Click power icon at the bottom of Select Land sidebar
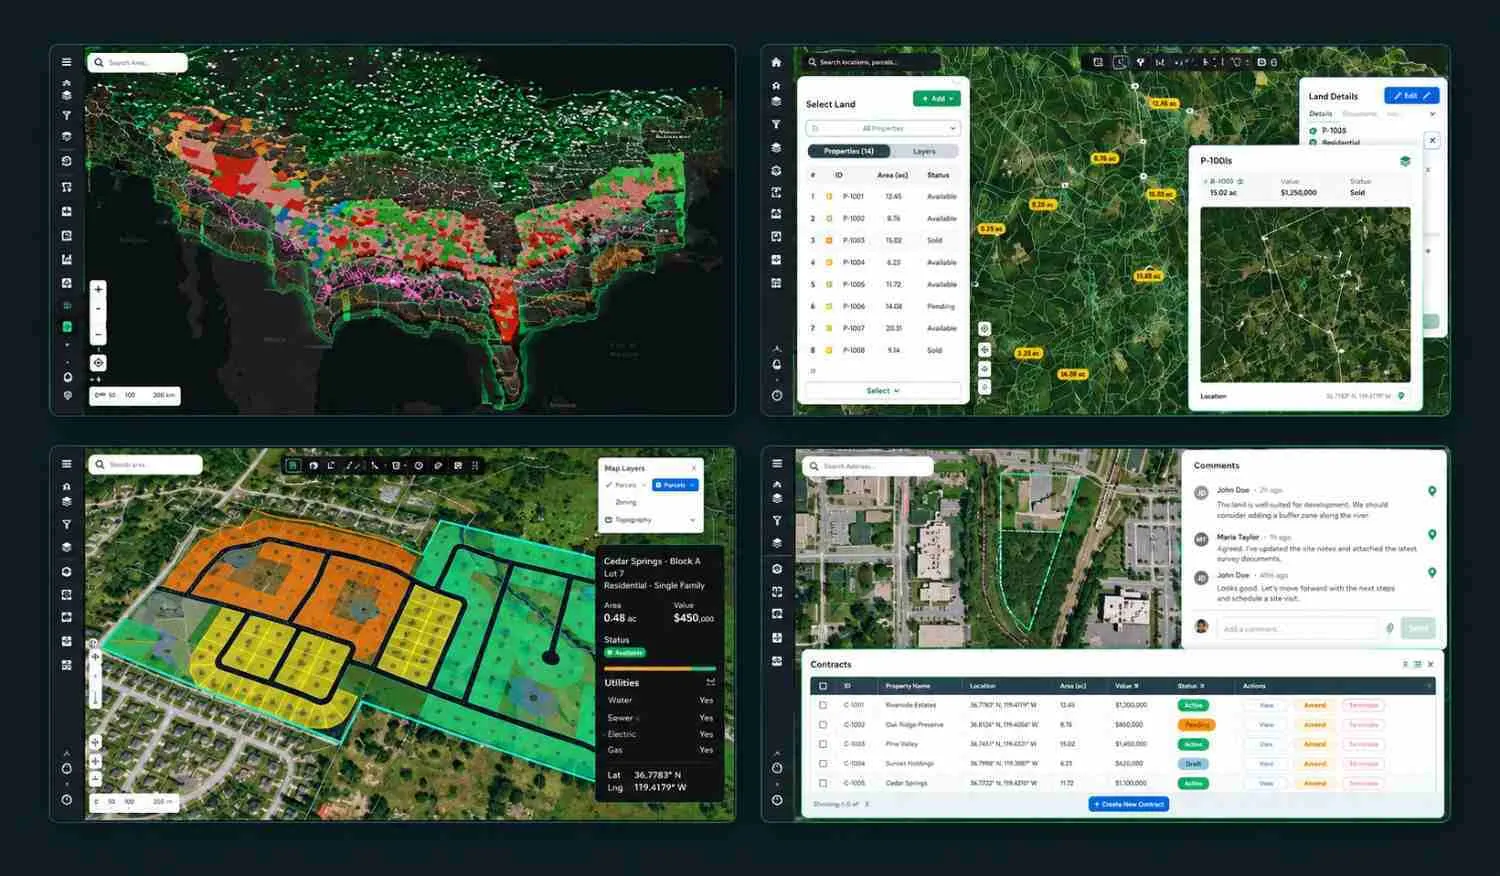The width and height of the screenshot is (1500, 876). (x=776, y=396)
